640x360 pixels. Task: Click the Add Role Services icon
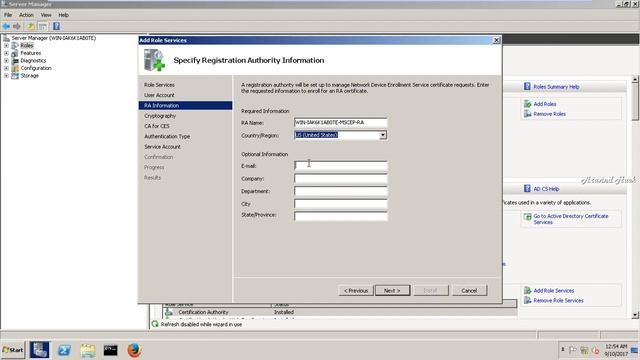tap(527, 291)
